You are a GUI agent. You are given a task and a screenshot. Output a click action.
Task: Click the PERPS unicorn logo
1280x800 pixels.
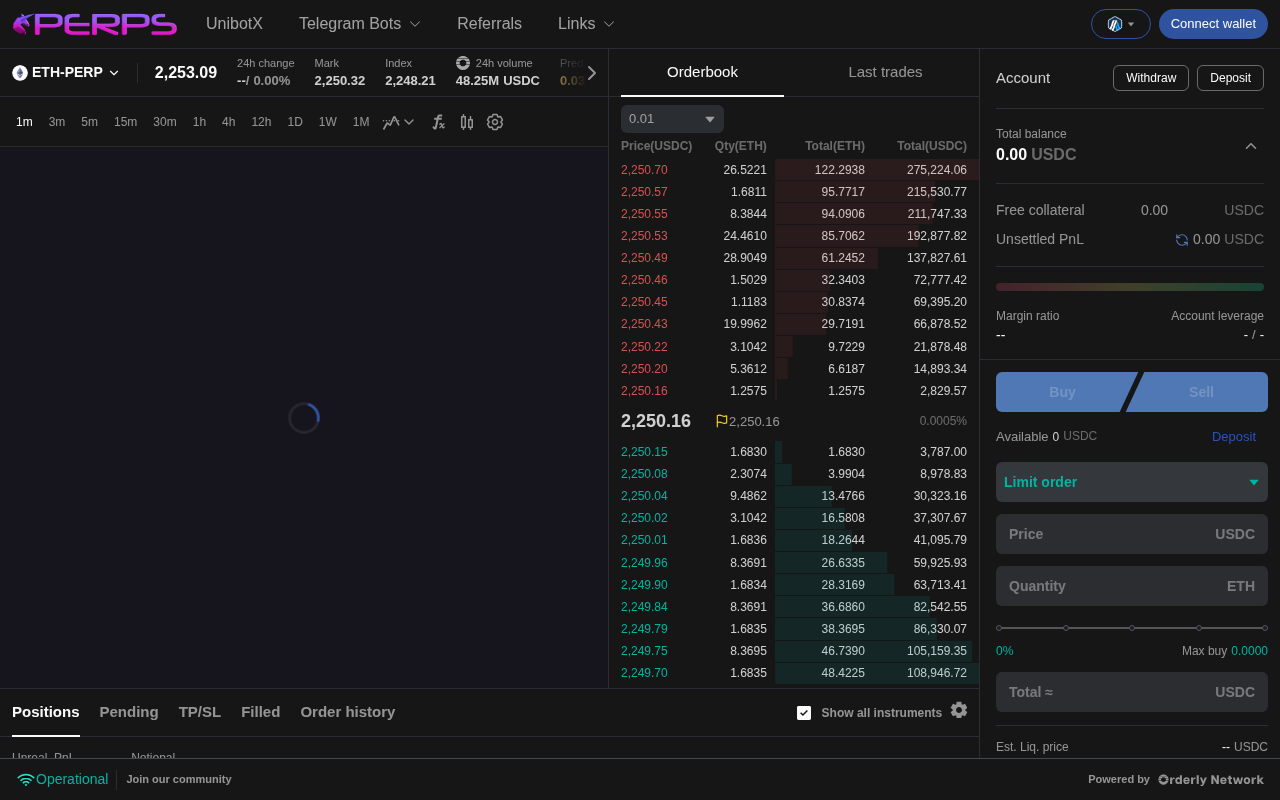[x=94, y=24]
